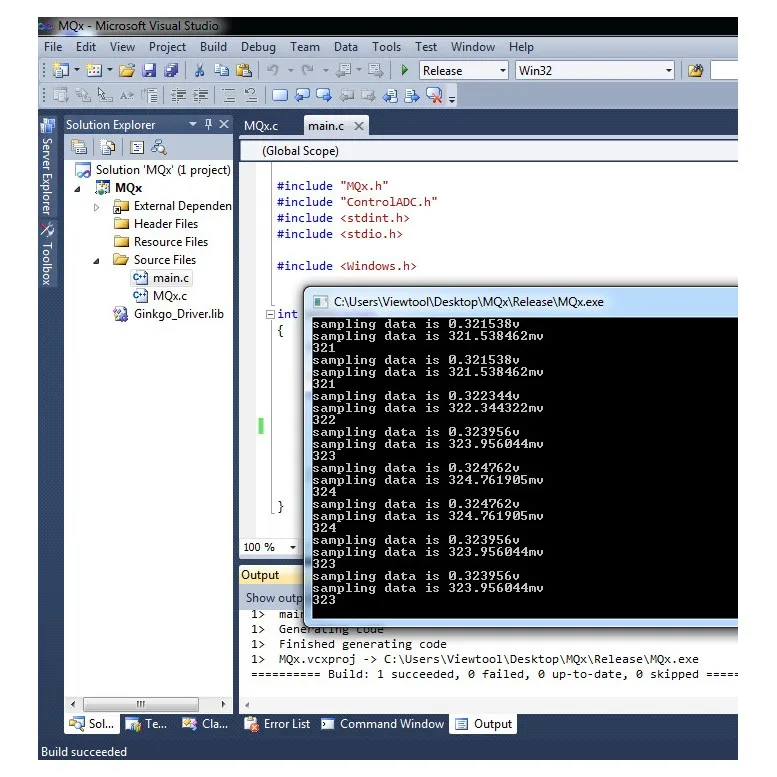
Task: Collapse the Source Files folder
Action: tap(97, 261)
